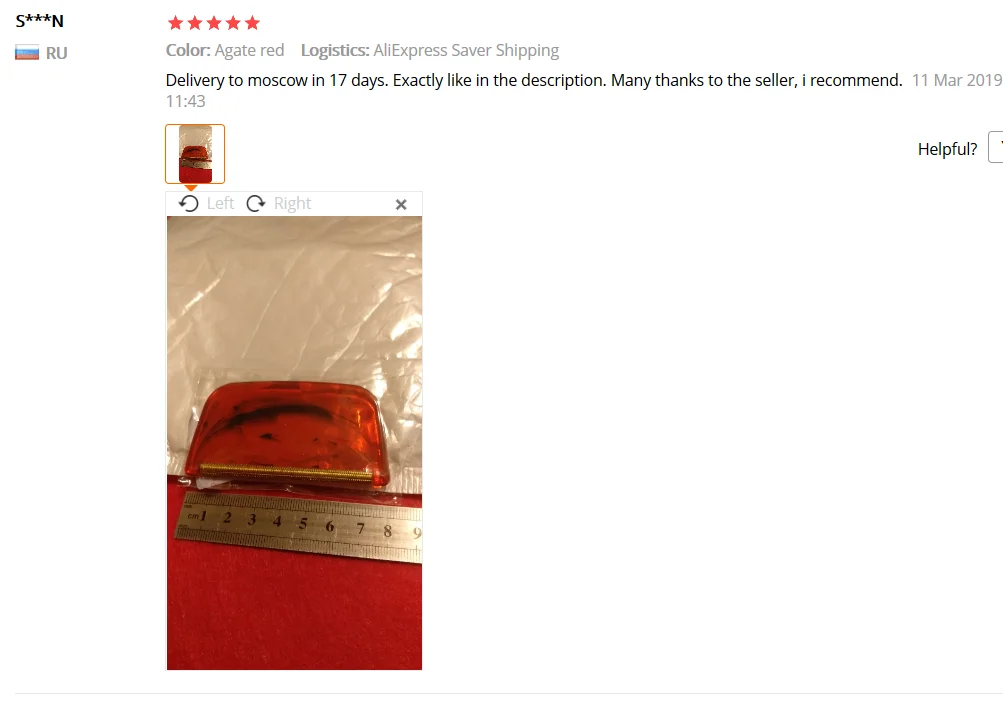Click the 'Helpful?' label text
Viewport: 1003px width, 705px height.
947,149
